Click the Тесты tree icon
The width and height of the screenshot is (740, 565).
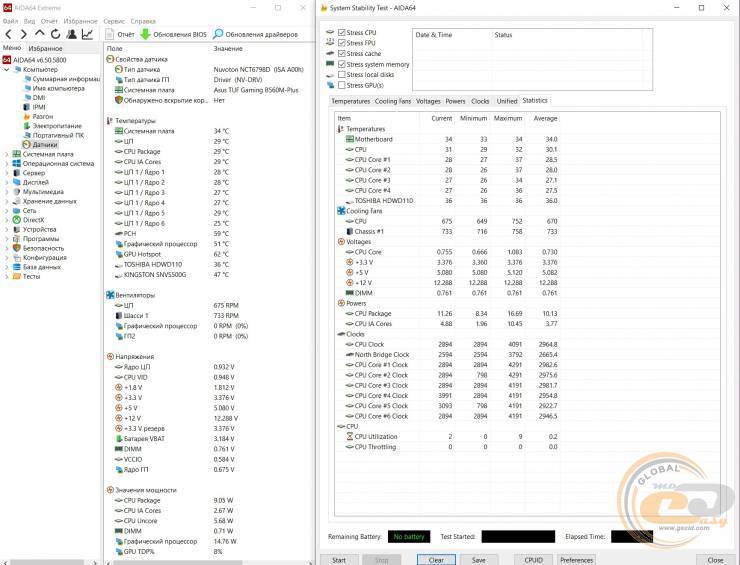(17, 277)
